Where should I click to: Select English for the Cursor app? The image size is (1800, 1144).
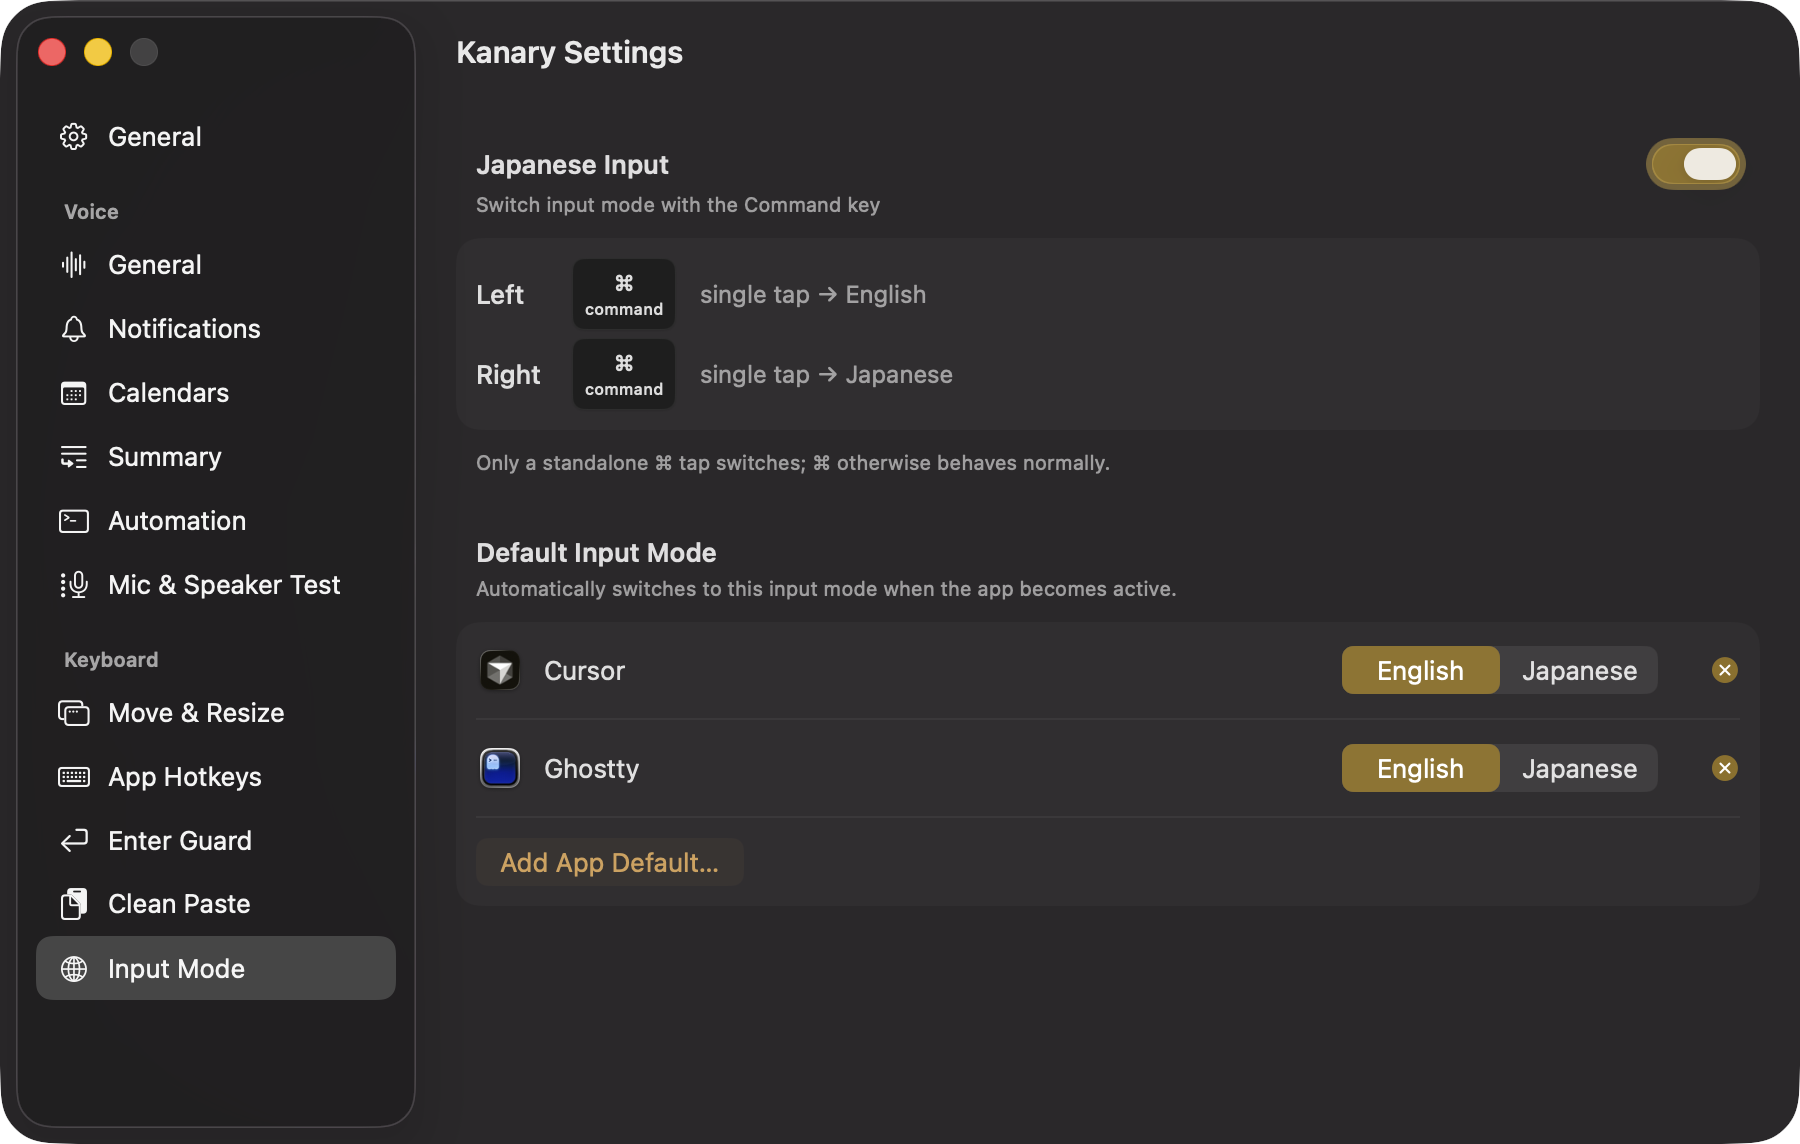[1420, 670]
